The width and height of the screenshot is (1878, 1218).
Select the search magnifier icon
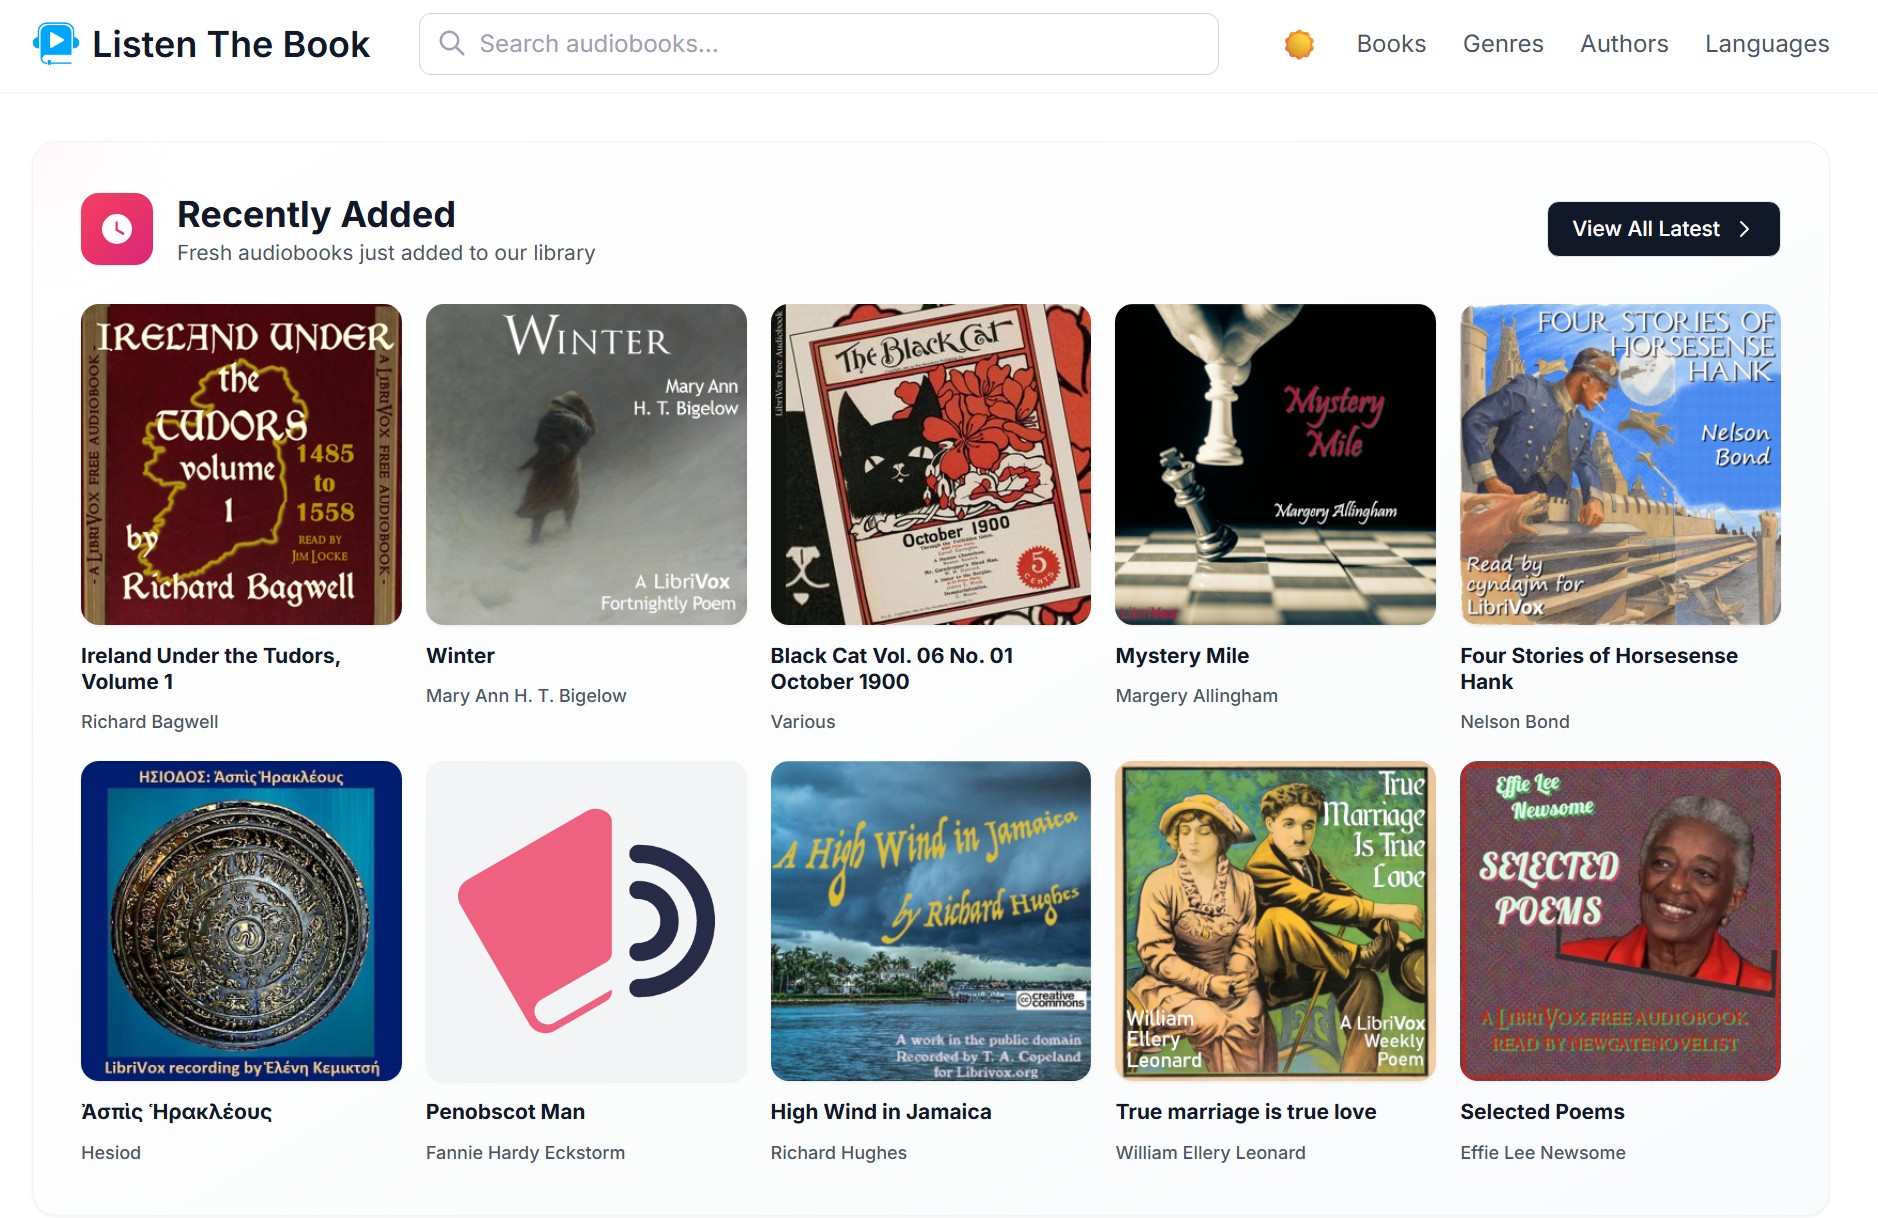point(452,43)
